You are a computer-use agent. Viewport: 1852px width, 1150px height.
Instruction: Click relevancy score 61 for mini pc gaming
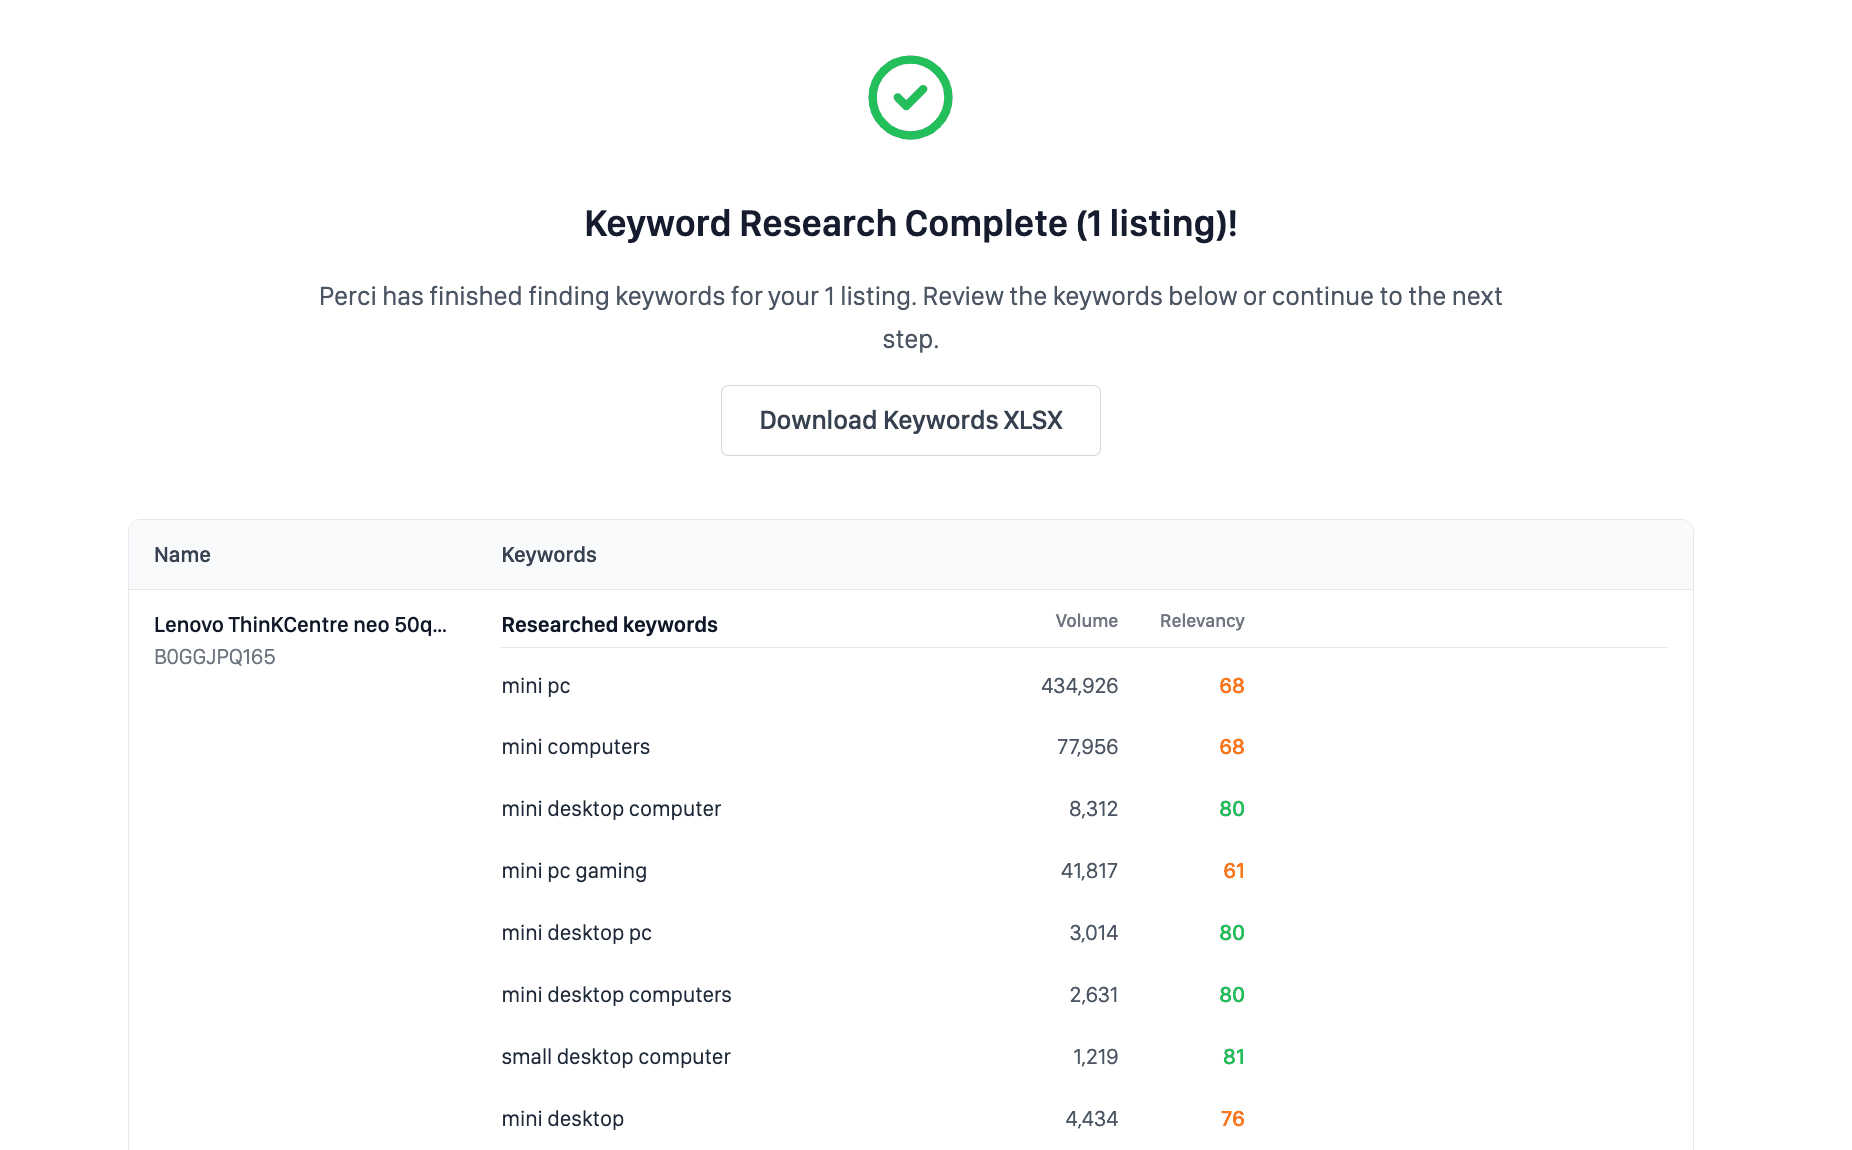1233,871
